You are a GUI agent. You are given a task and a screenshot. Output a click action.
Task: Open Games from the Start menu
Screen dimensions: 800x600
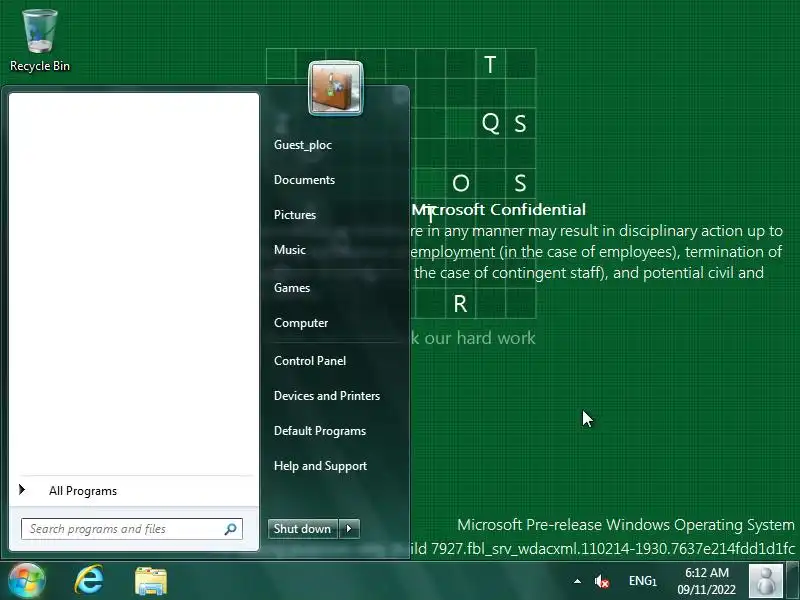tap(292, 288)
